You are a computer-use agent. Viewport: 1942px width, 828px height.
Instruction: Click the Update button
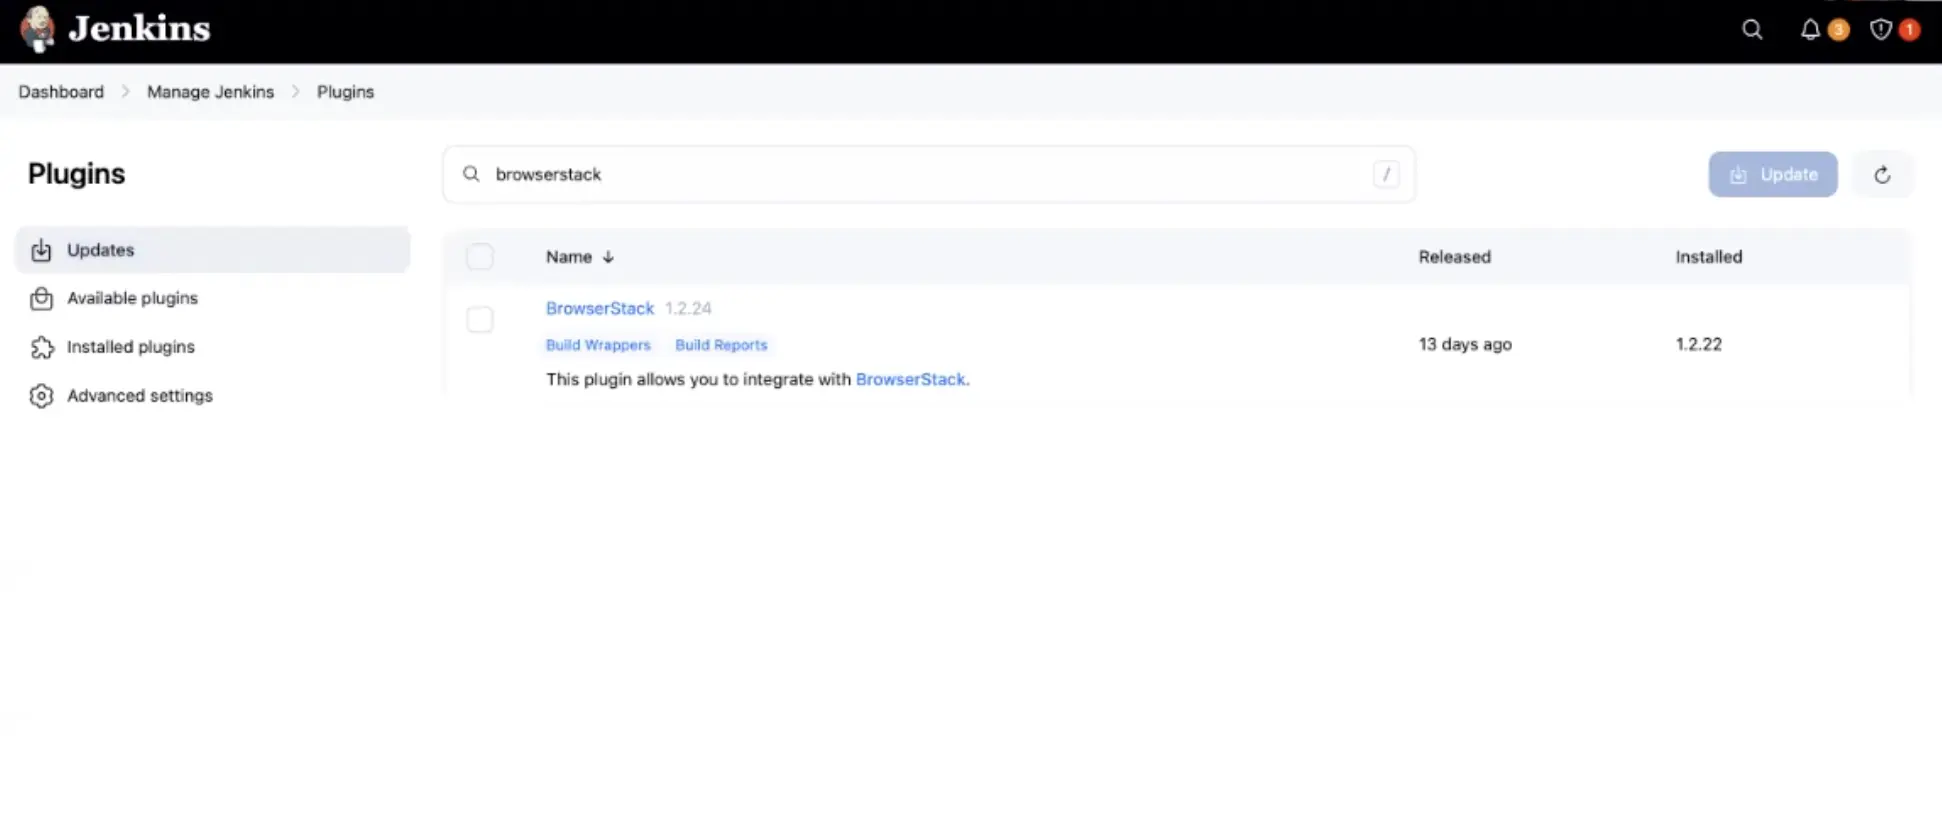pyautogui.click(x=1773, y=175)
